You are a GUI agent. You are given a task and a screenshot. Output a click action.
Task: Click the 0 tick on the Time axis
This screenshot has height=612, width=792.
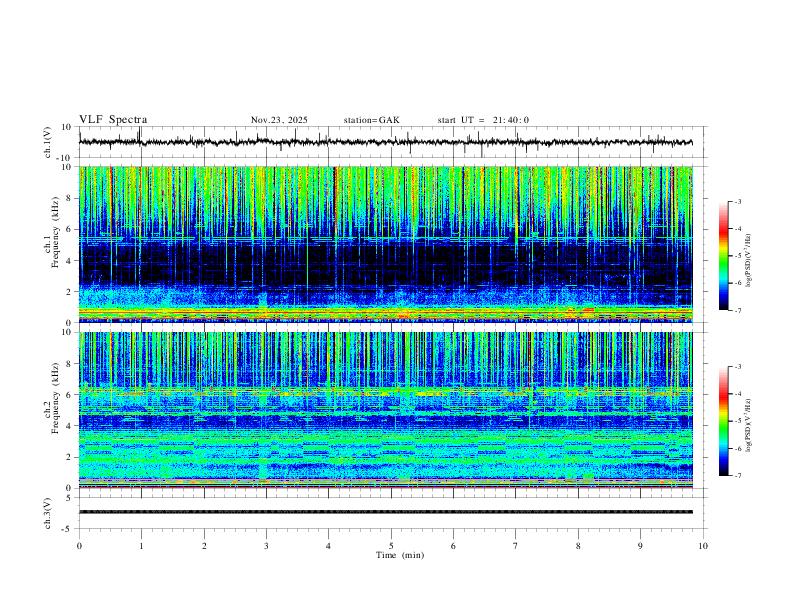coord(79,546)
